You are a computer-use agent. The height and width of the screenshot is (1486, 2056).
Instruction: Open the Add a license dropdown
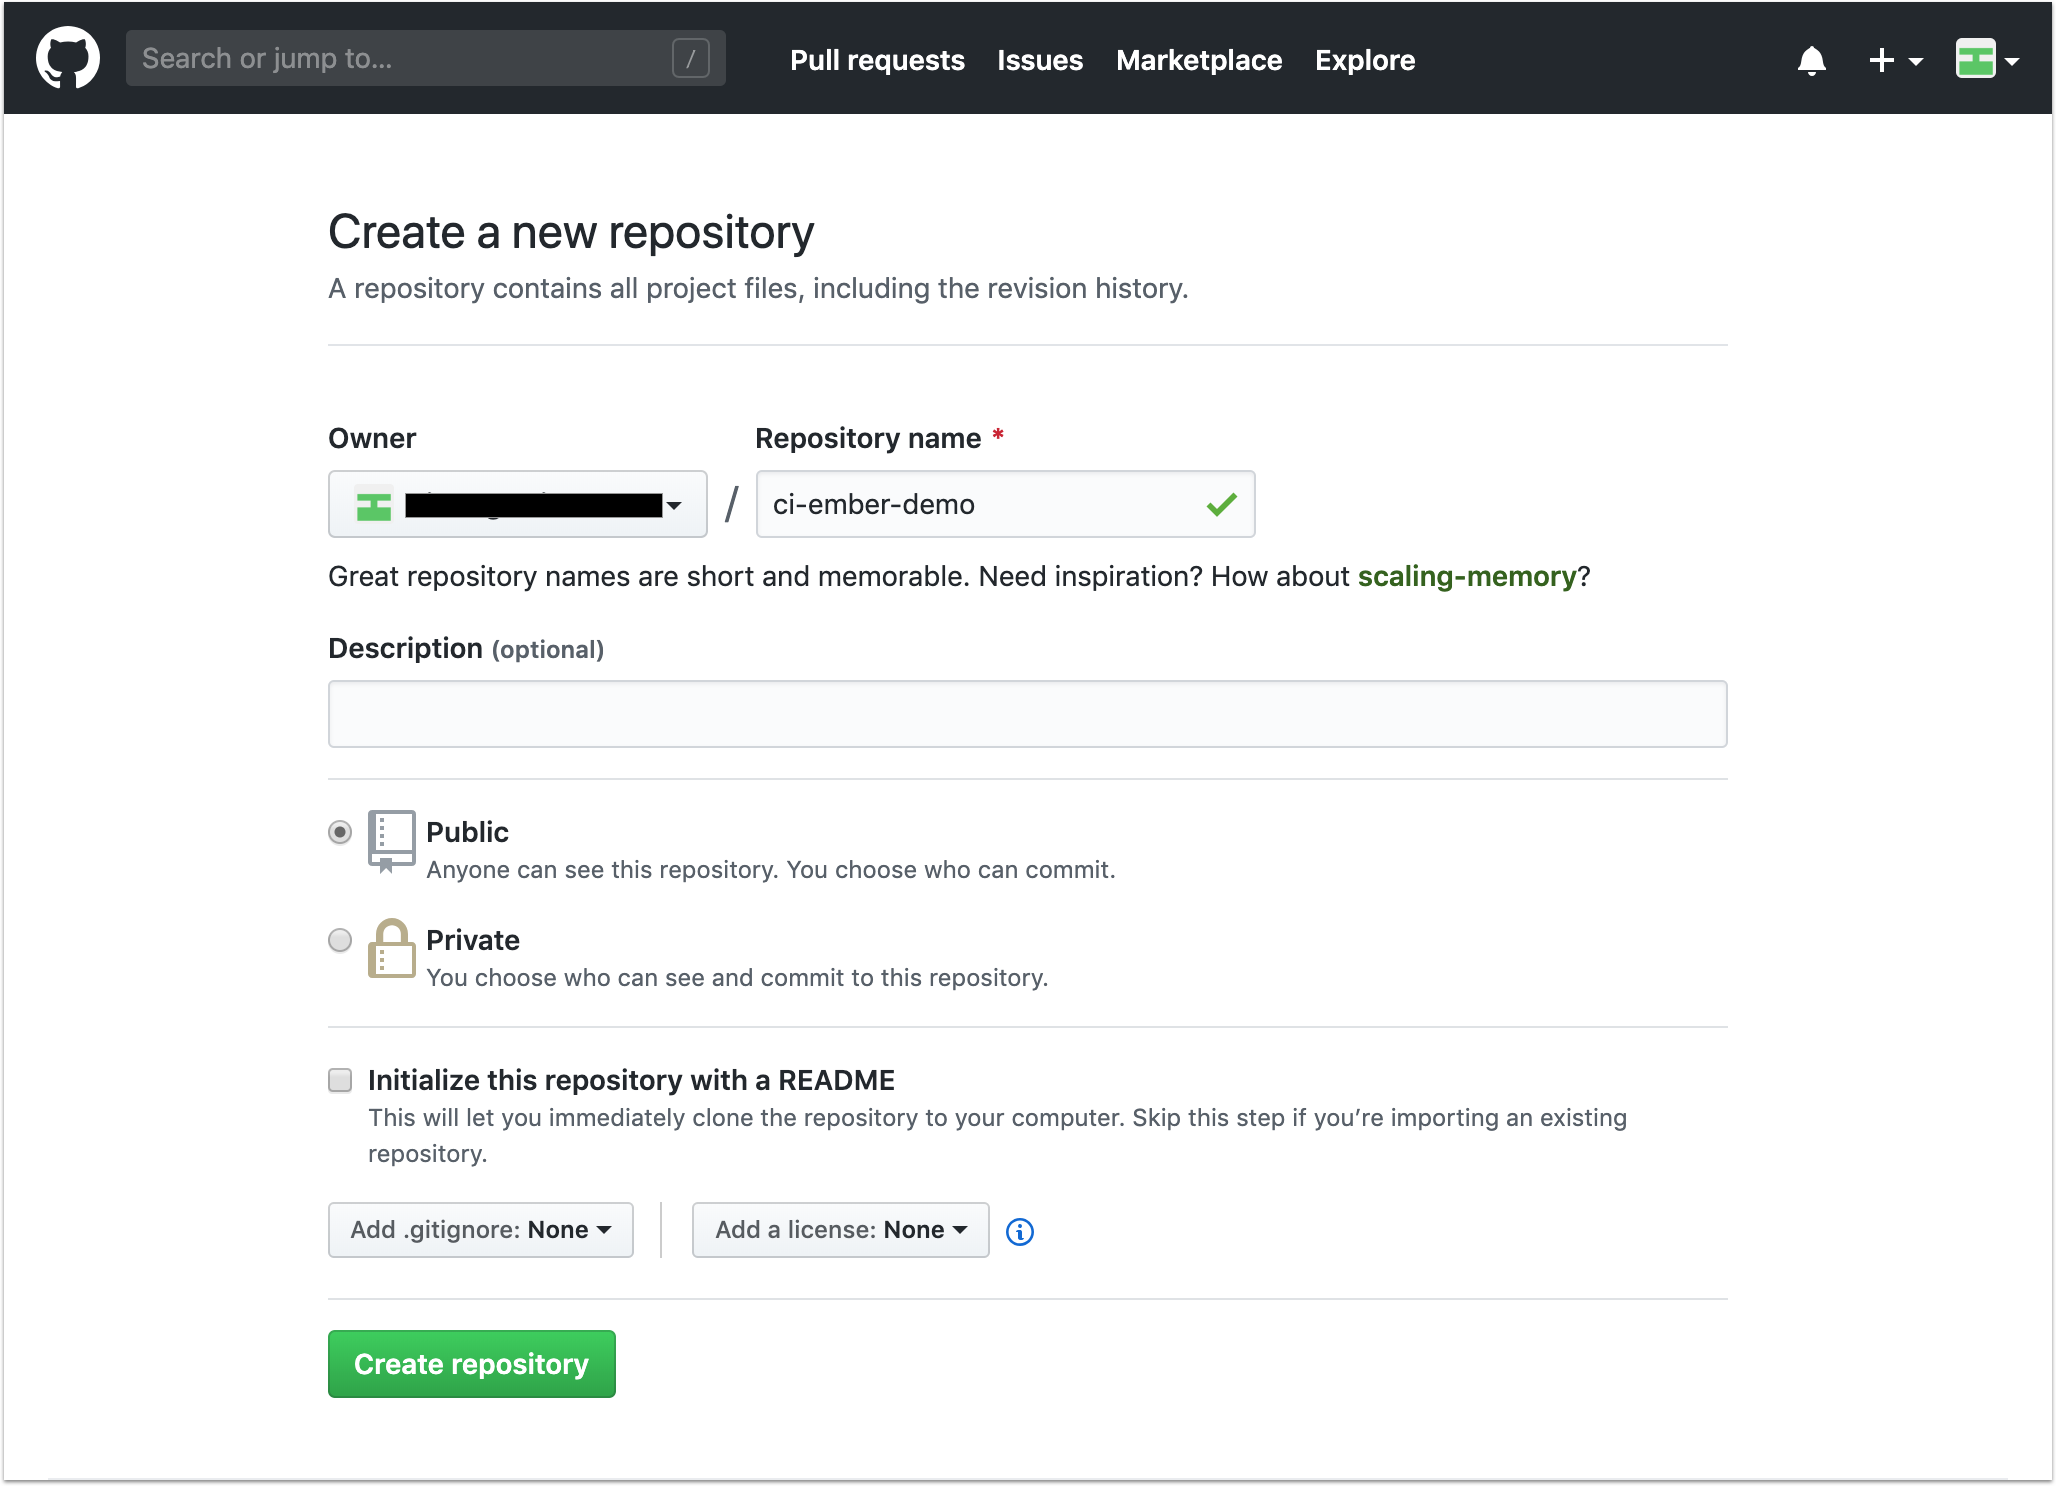840,1230
